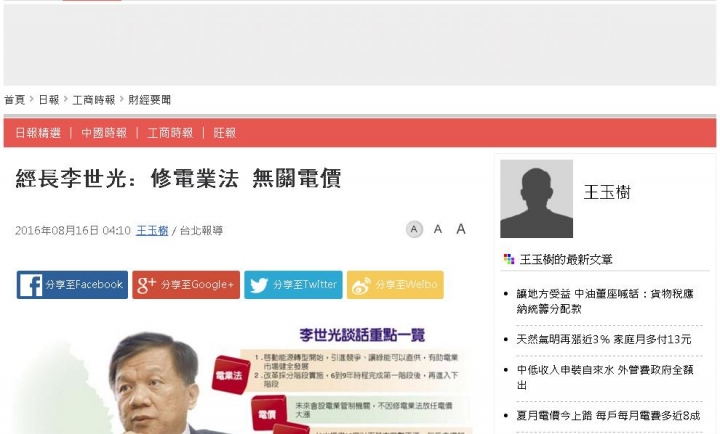Click author link 王玉樹 beside date
Screen dimensions: 720x434
click(x=152, y=230)
